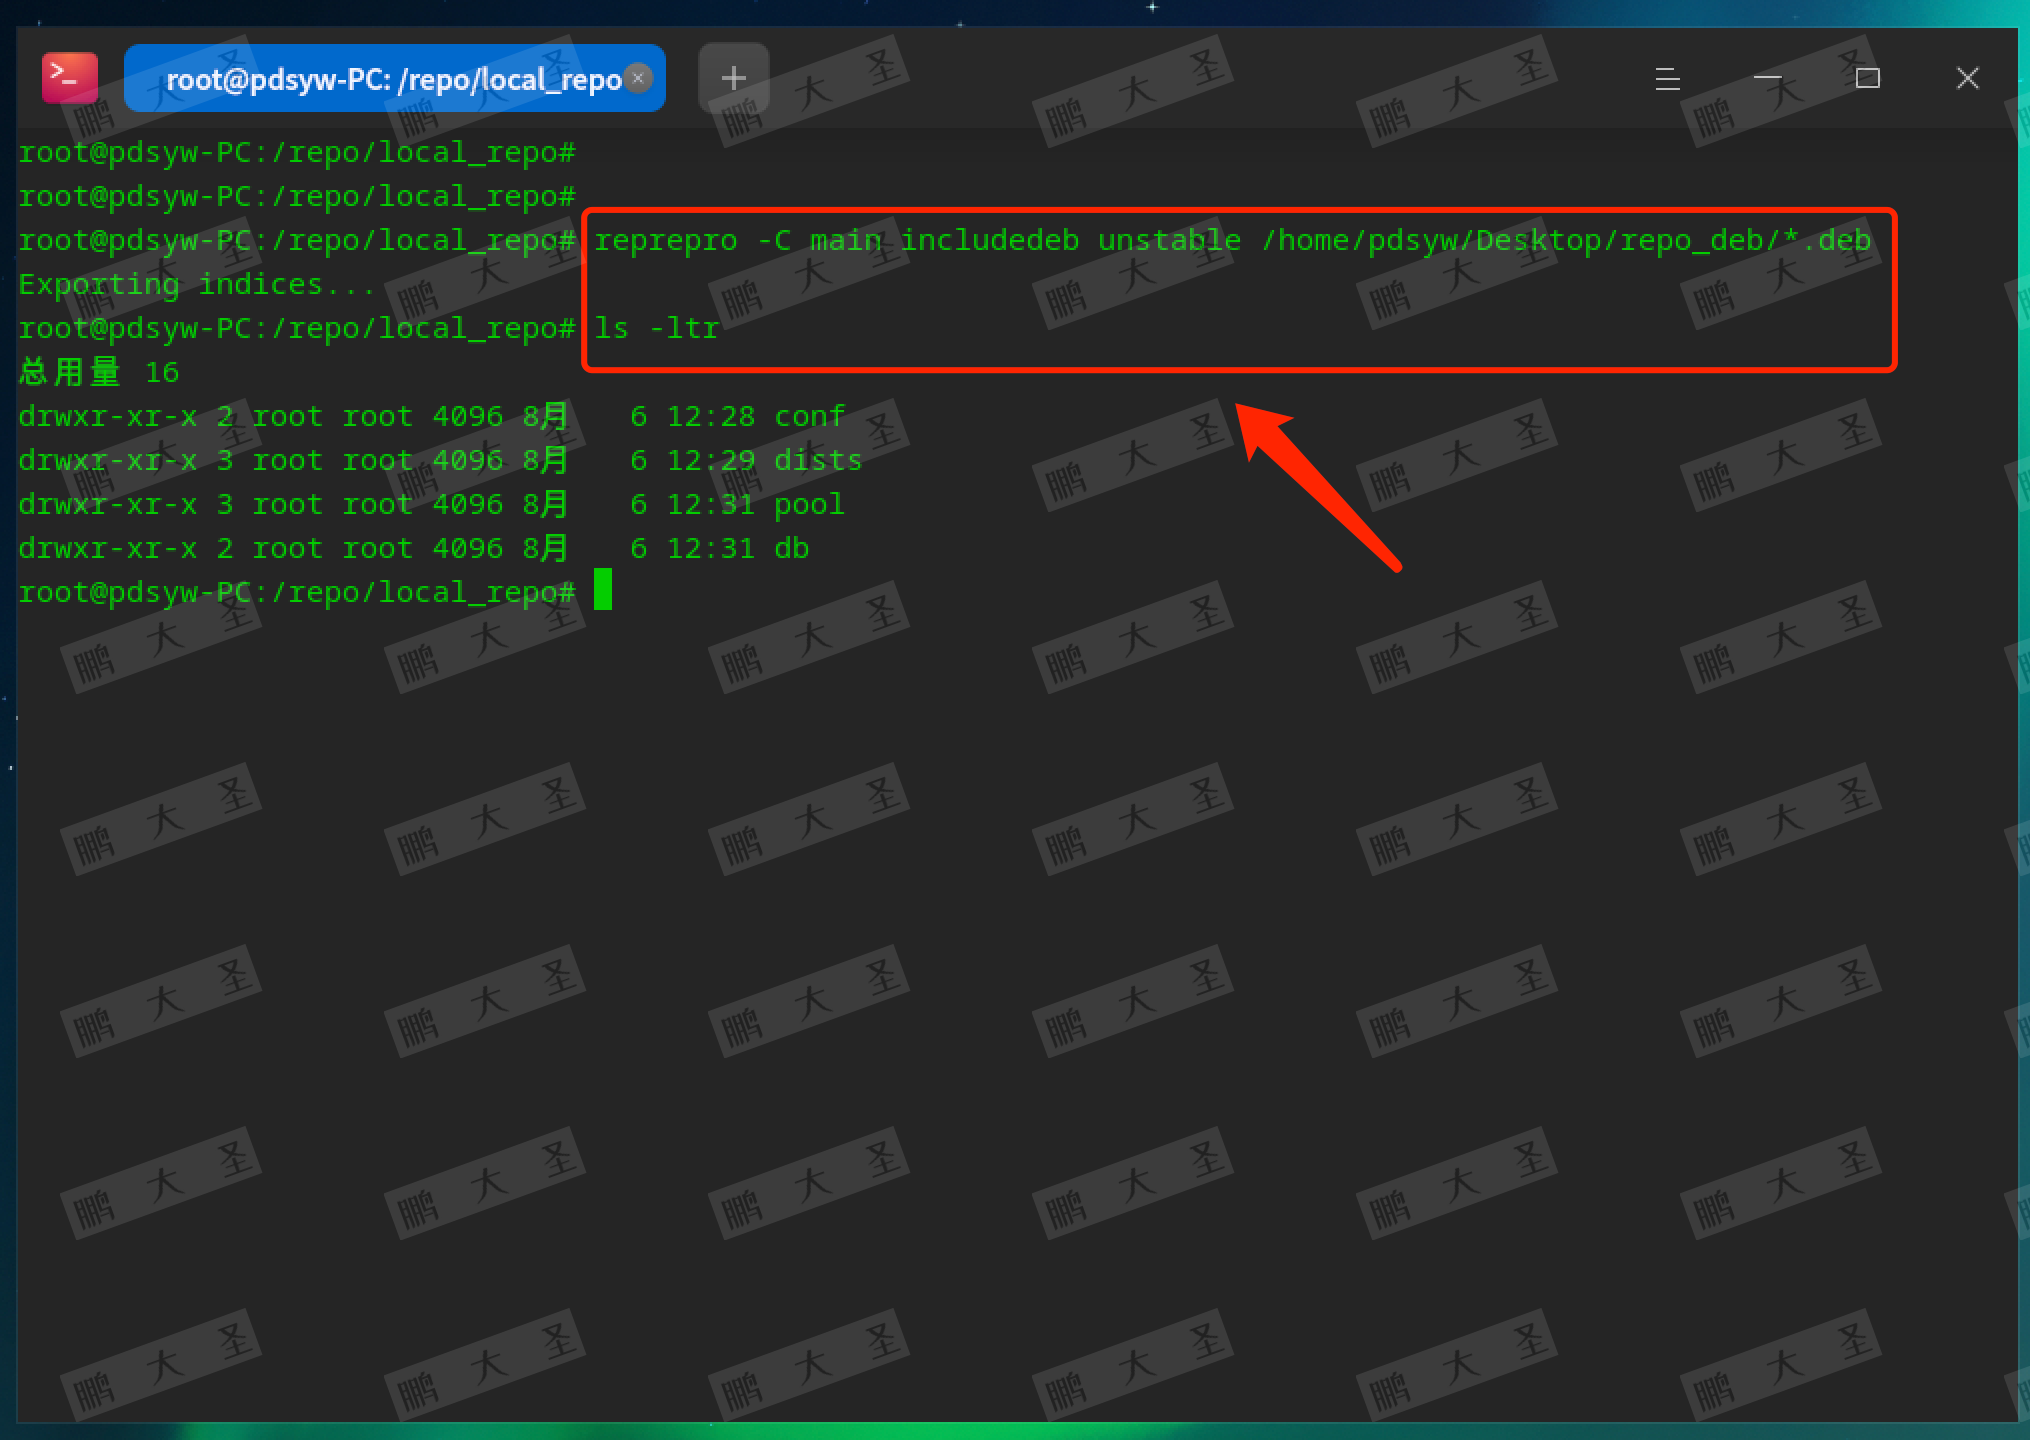Click the 'dists' directory name in the listing

coord(817,460)
